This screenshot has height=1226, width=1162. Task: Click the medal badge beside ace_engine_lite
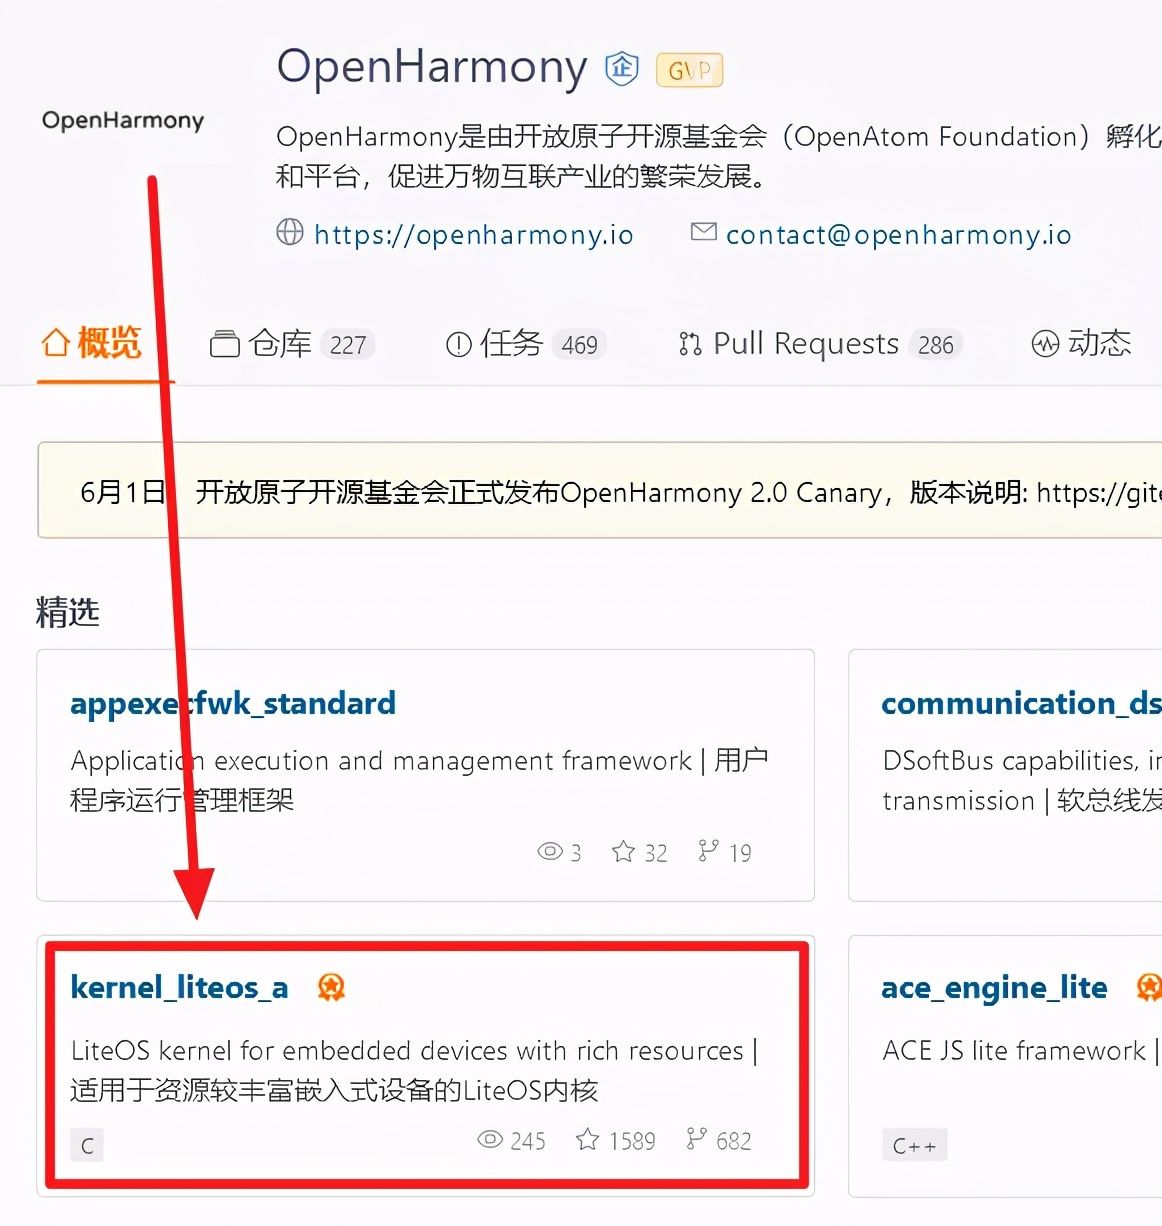pos(1149,988)
